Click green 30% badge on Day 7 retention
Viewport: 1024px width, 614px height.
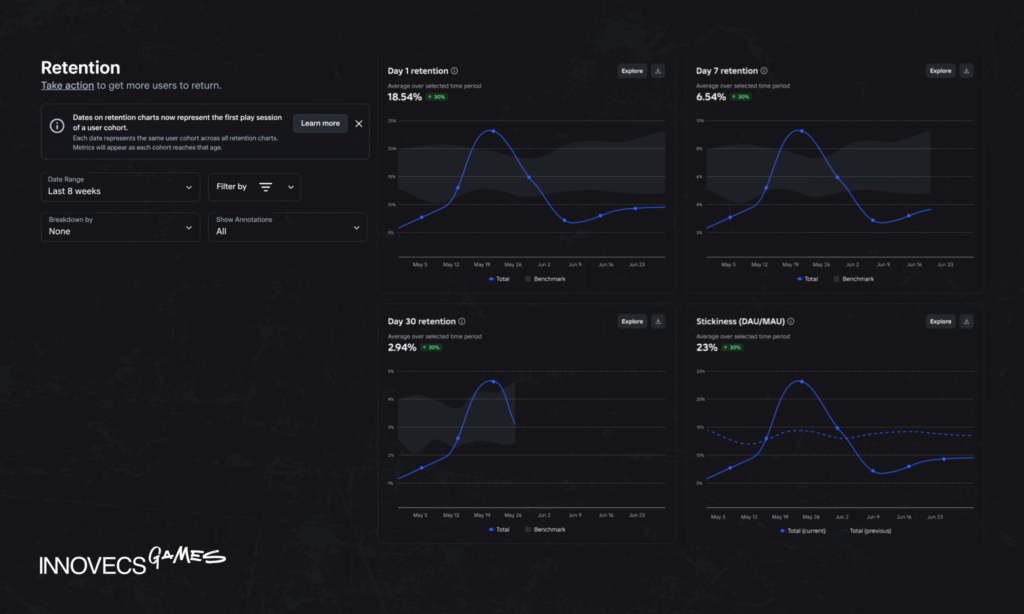741,97
